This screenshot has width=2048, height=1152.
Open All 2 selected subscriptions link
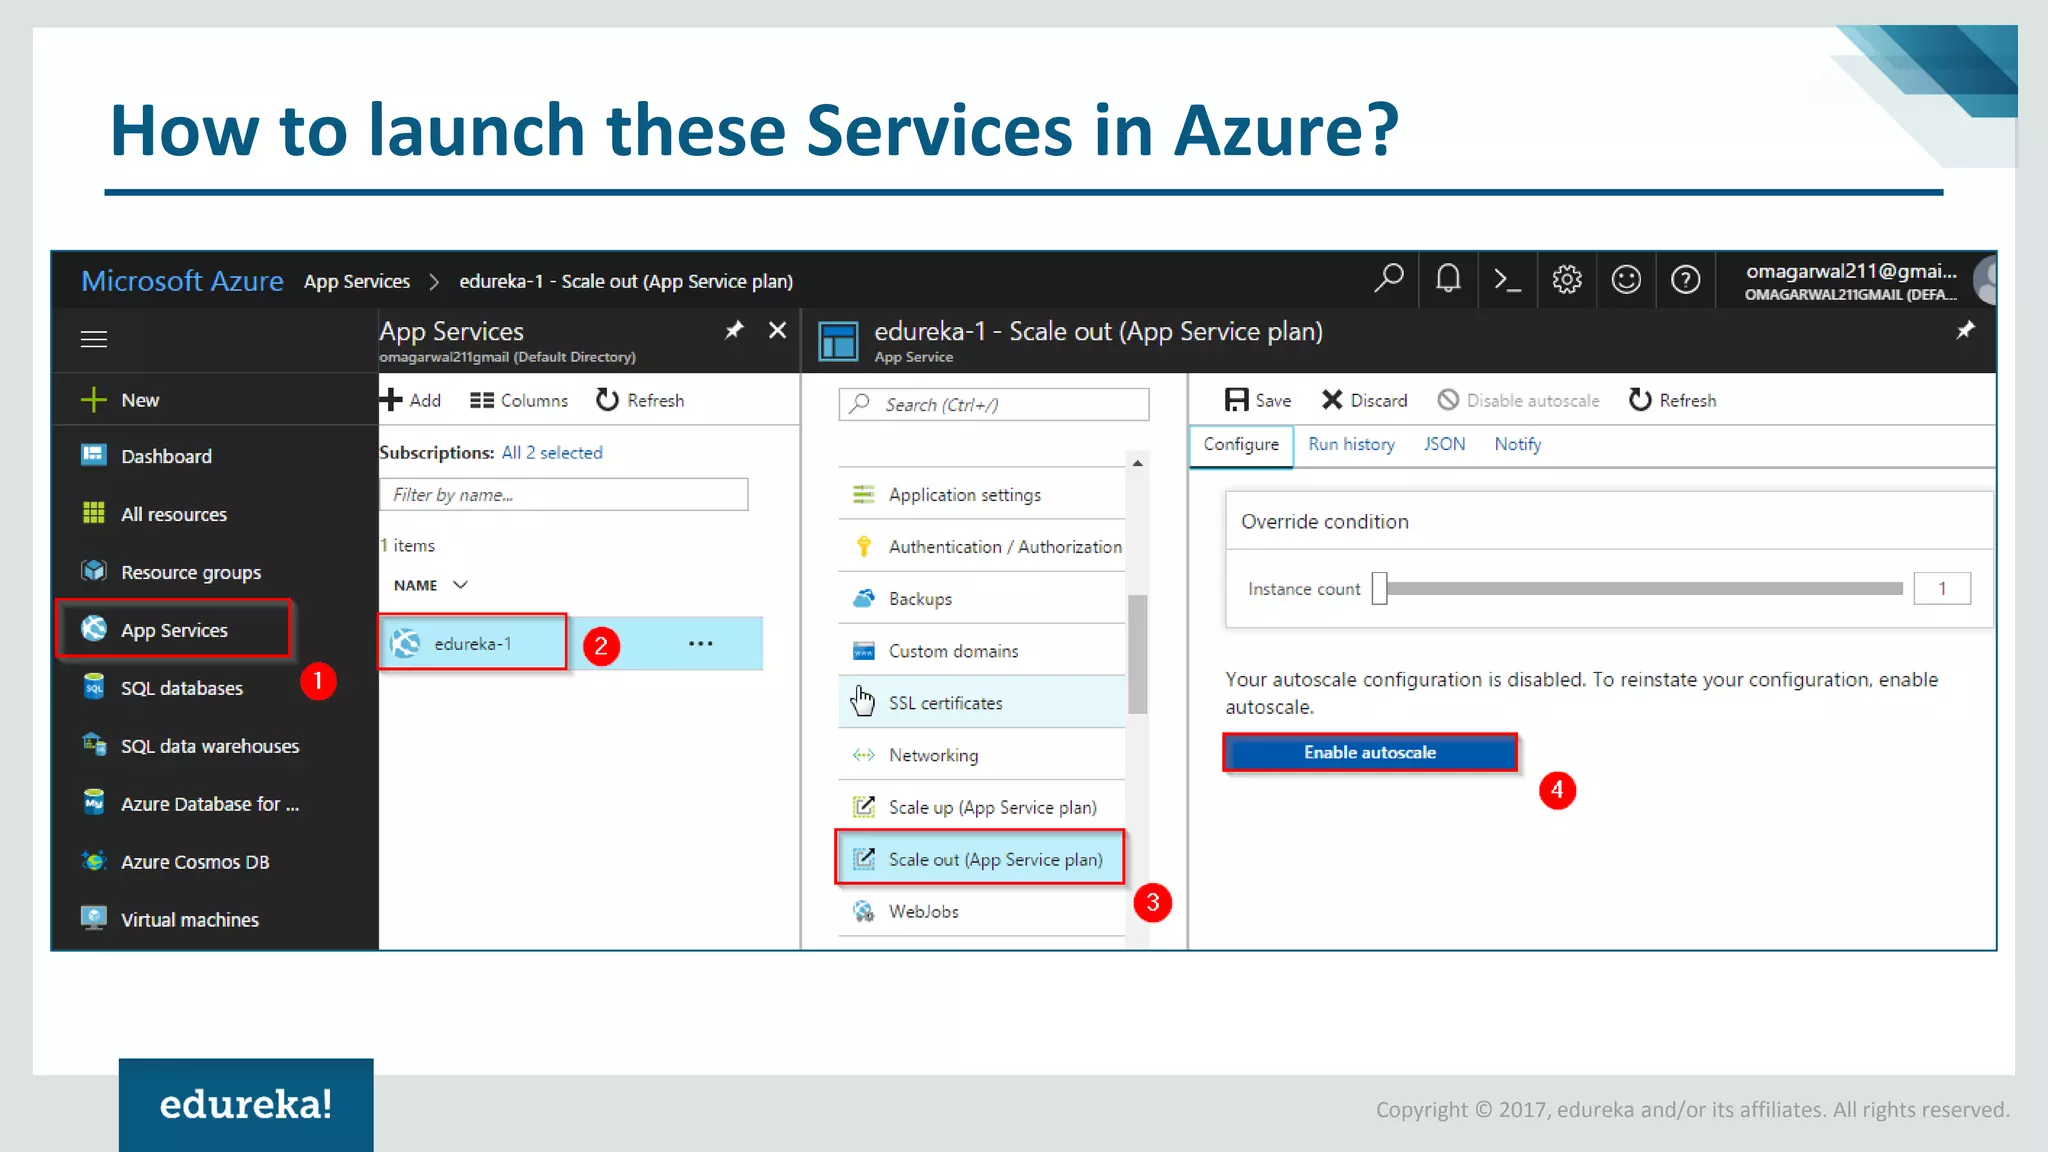(x=552, y=452)
